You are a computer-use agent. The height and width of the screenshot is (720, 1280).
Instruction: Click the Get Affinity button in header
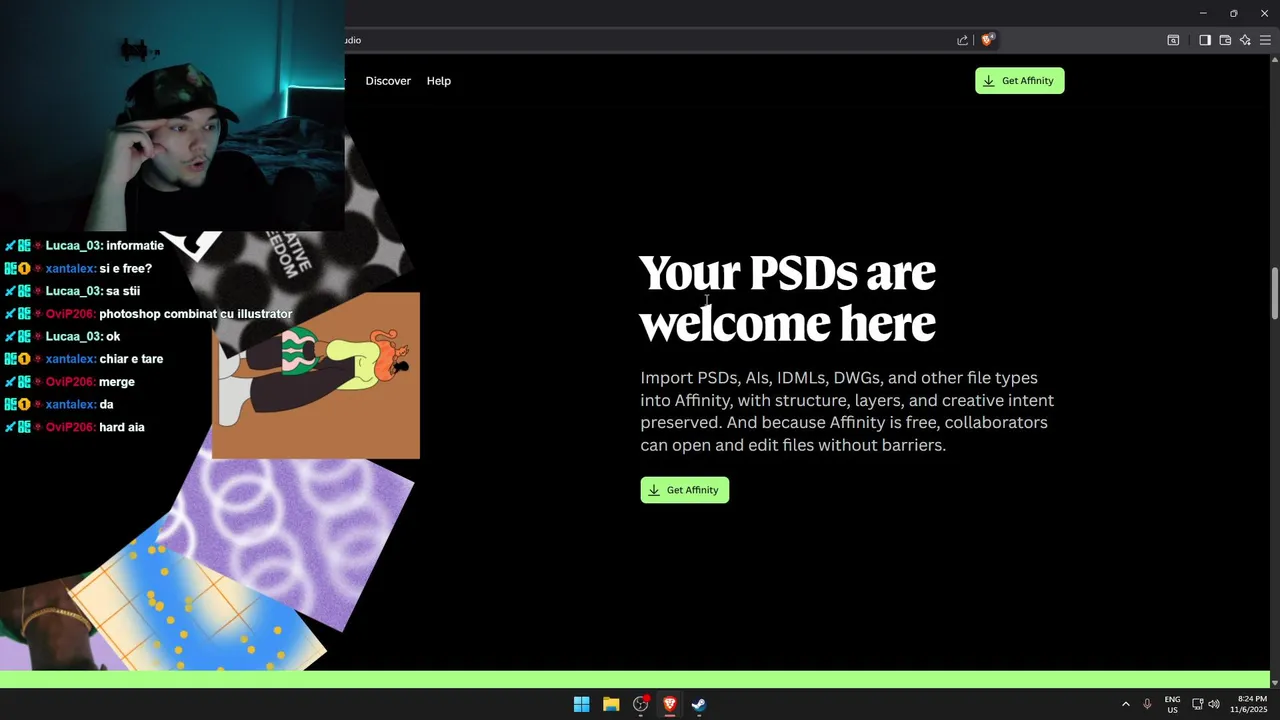(x=1019, y=81)
